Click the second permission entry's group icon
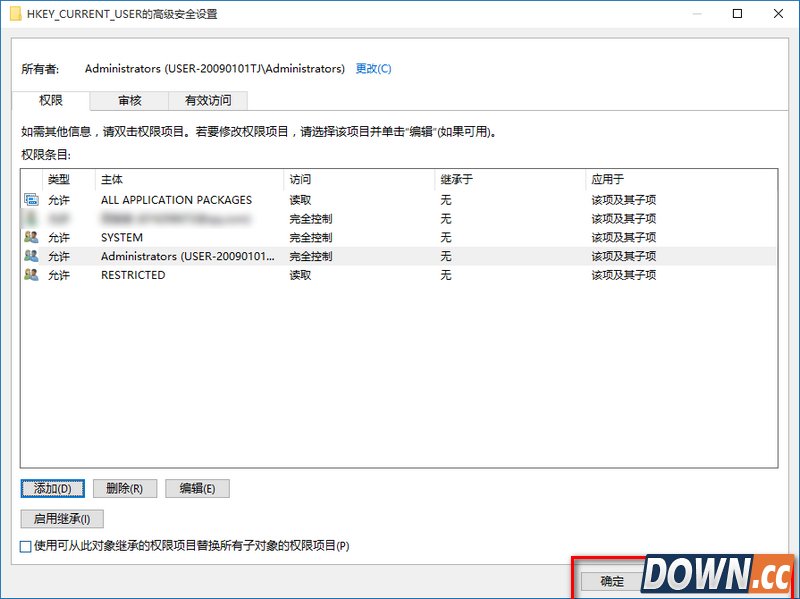 (x=30, y=218)
